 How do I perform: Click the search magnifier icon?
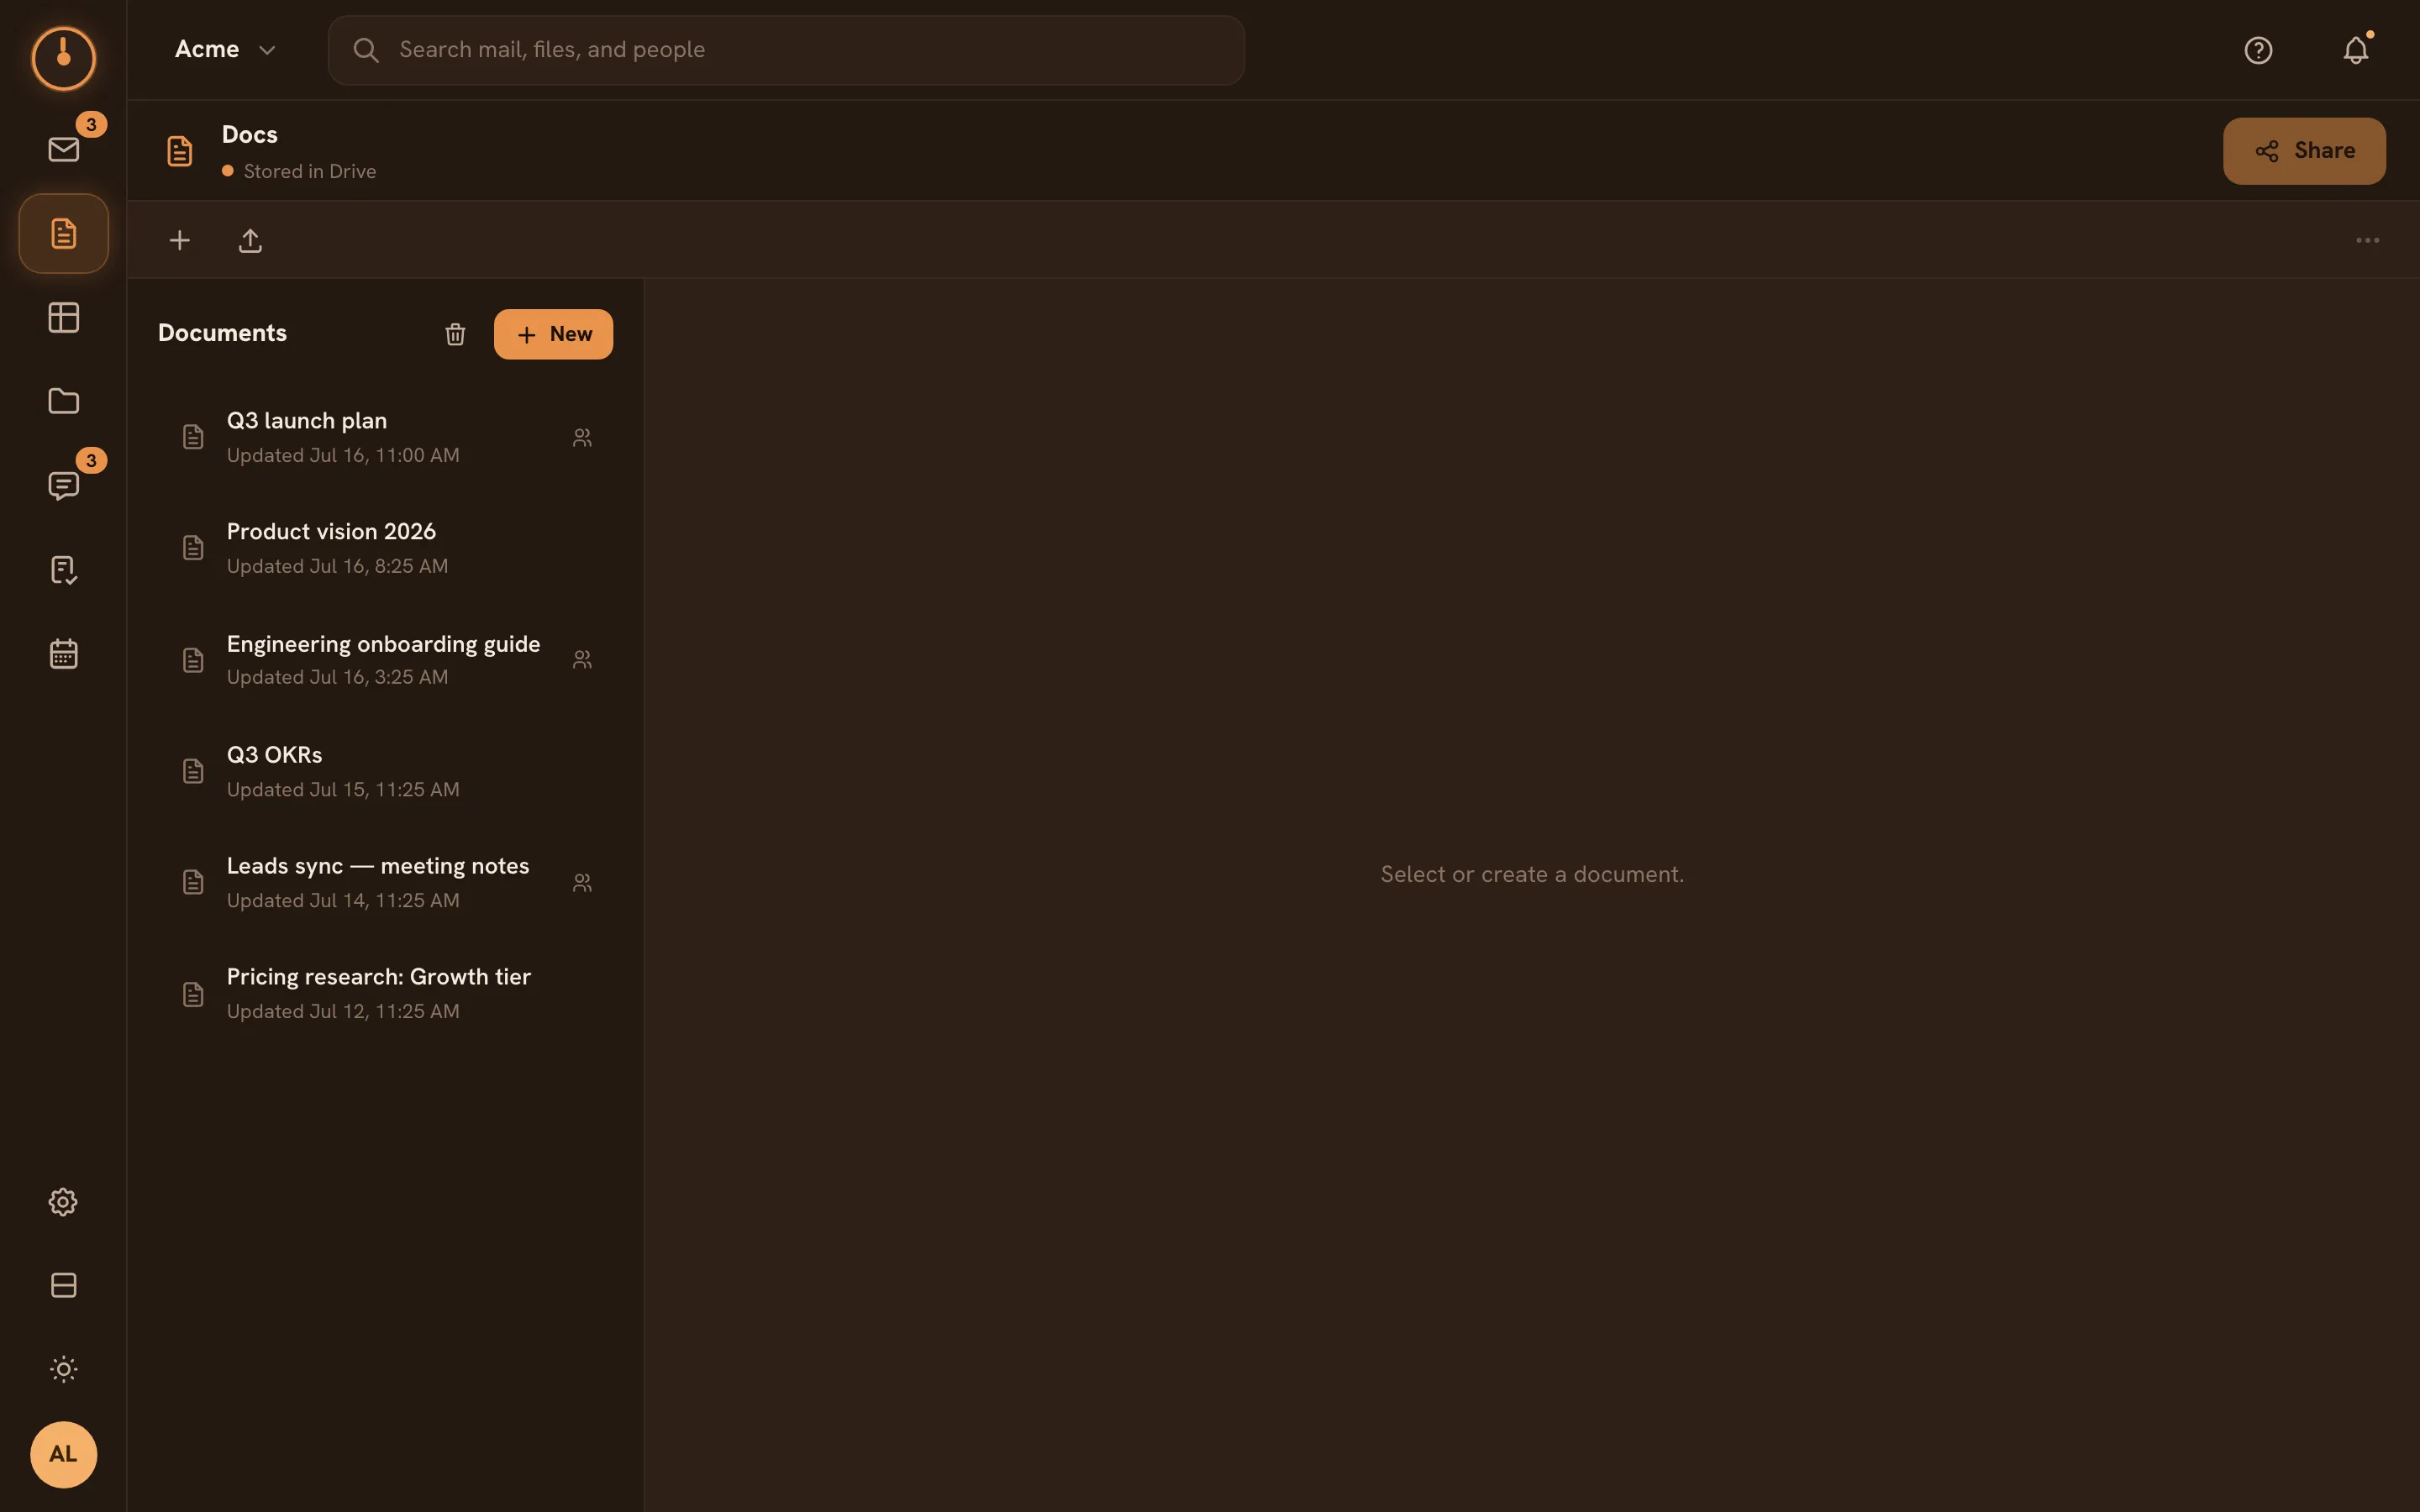(366, 50)
